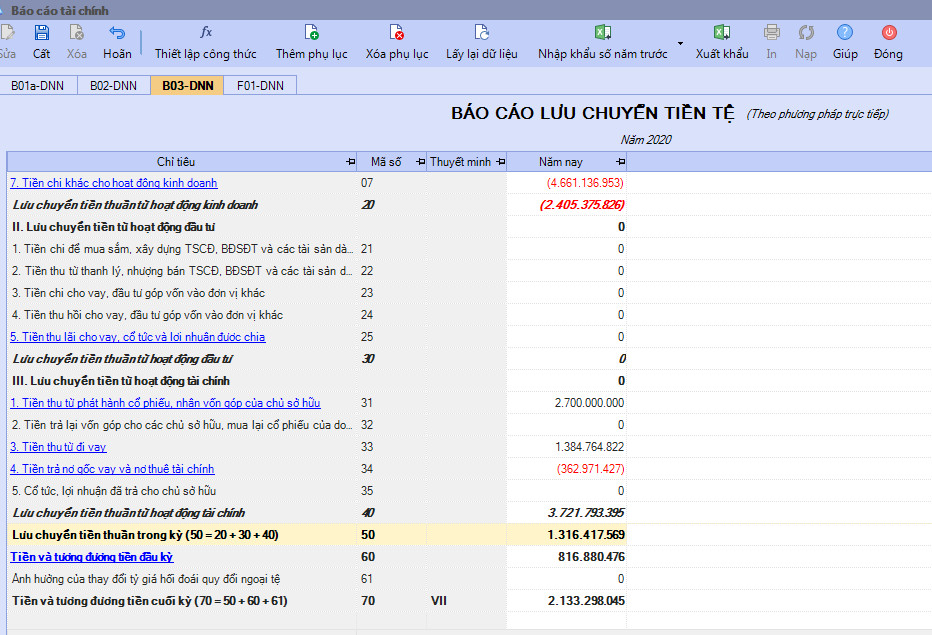
Task: Select row 3. Tiền chi cho vay, đầu tư góp vốn
Action: click(317, 293)
